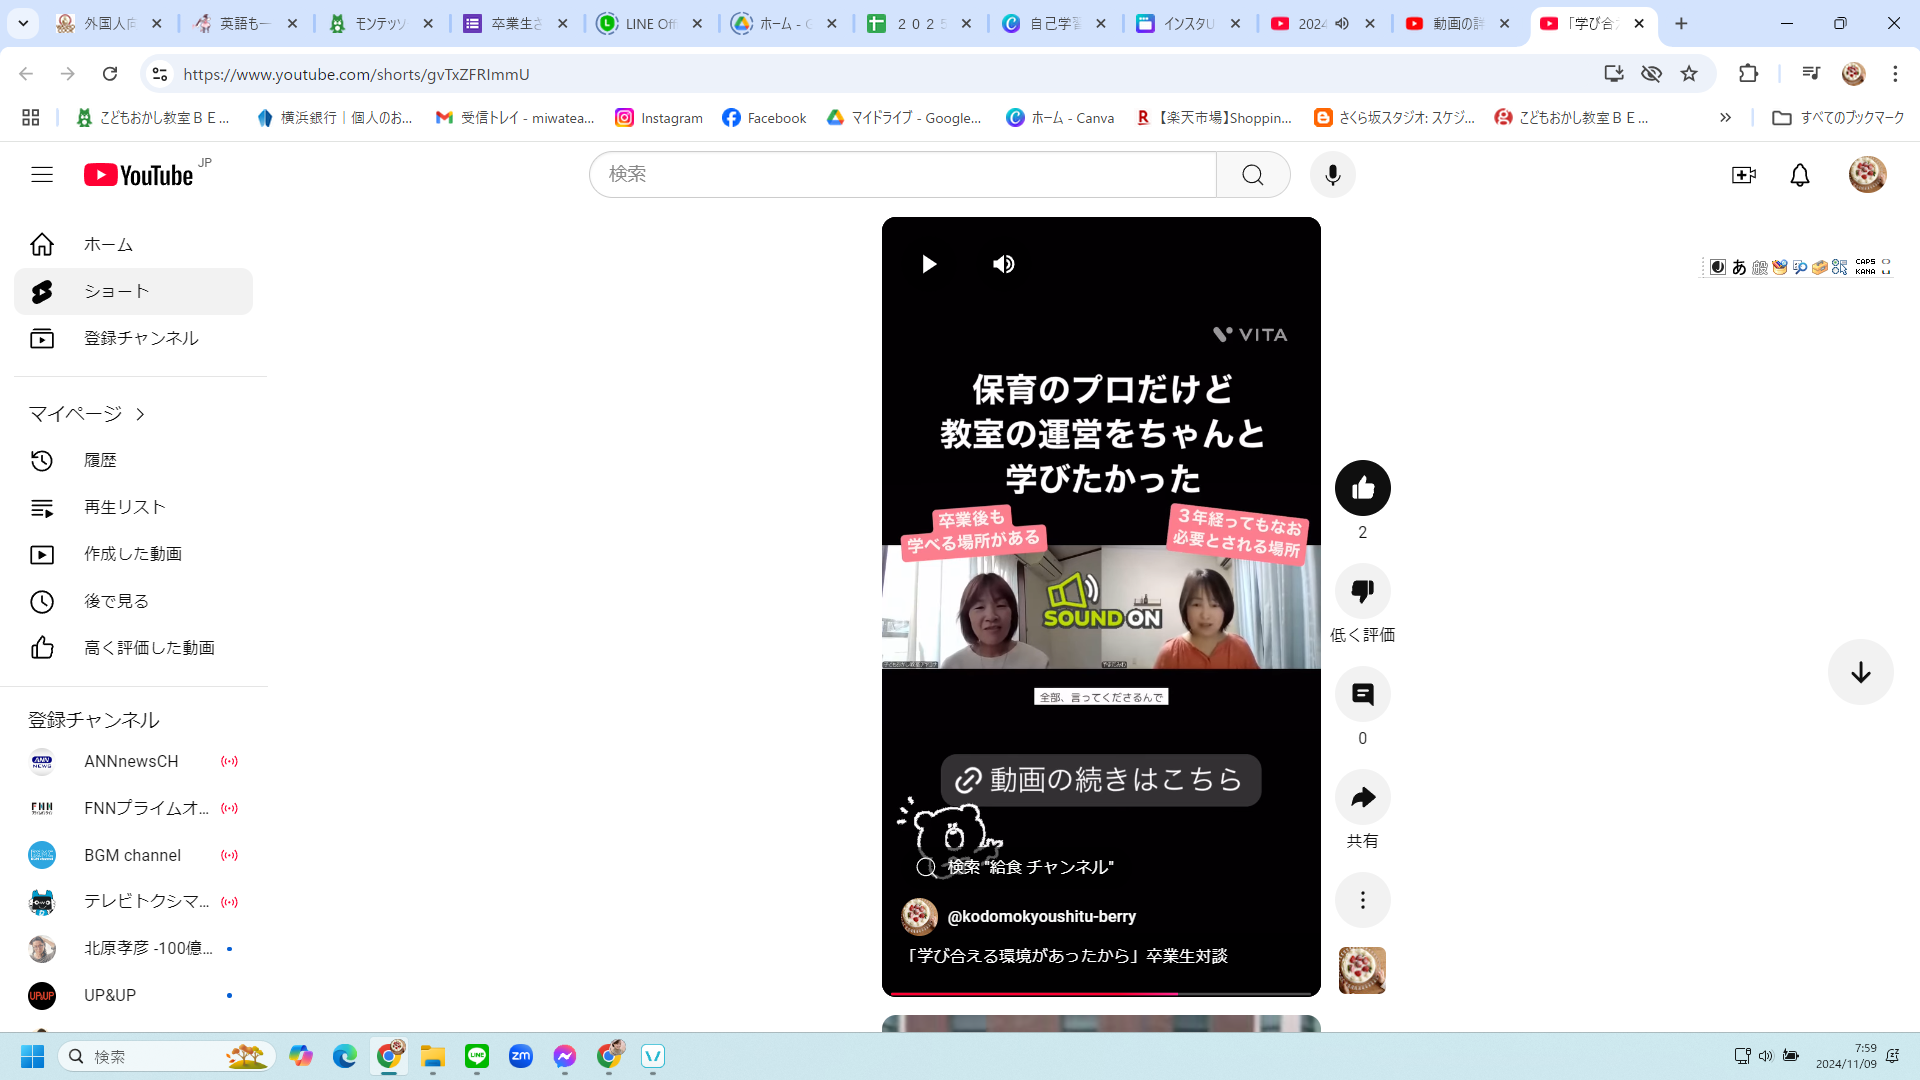Search with your voice microphone
Viewport: 1920px width, 1080px height.
pos(1332,175)
